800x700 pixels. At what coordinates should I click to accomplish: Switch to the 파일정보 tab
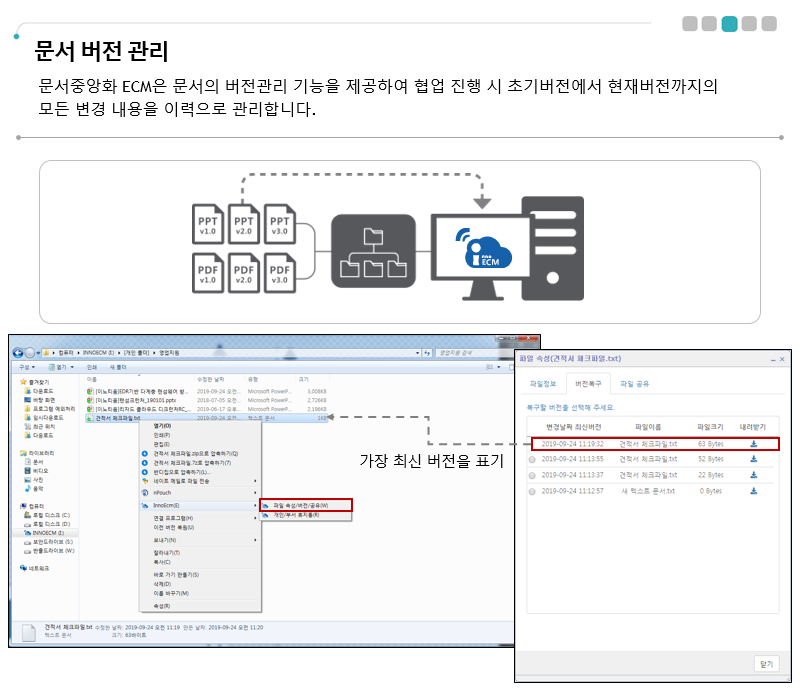[541, 383]
